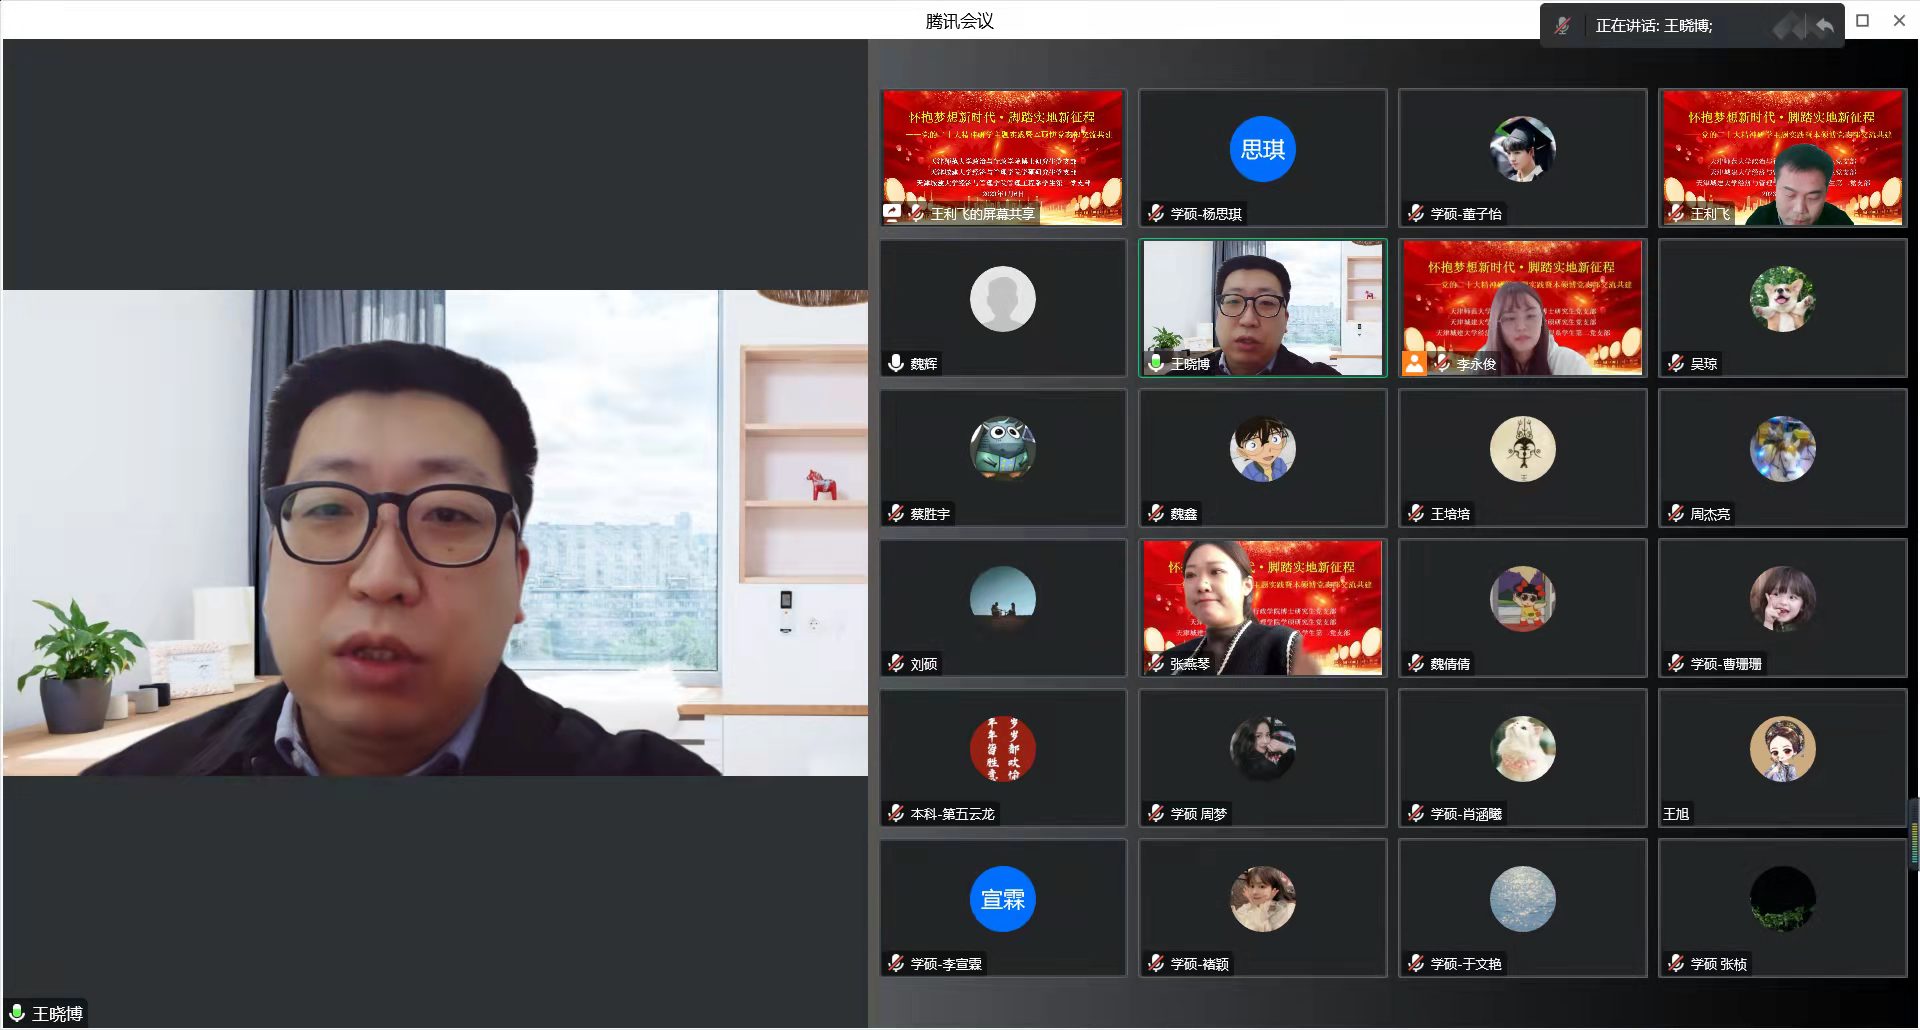Click the participant grid scrollbar on right edge
This screenshot has height=1030, width=1920.
1914,830
